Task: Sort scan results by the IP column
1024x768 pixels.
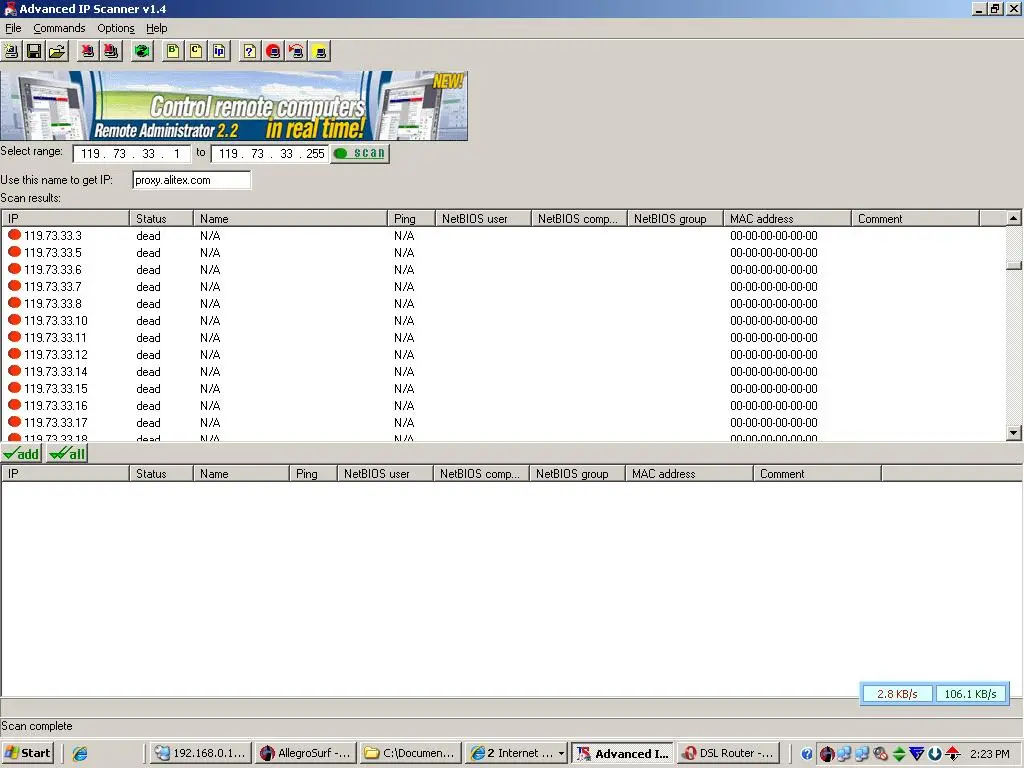Action: [x=65, y=219]
